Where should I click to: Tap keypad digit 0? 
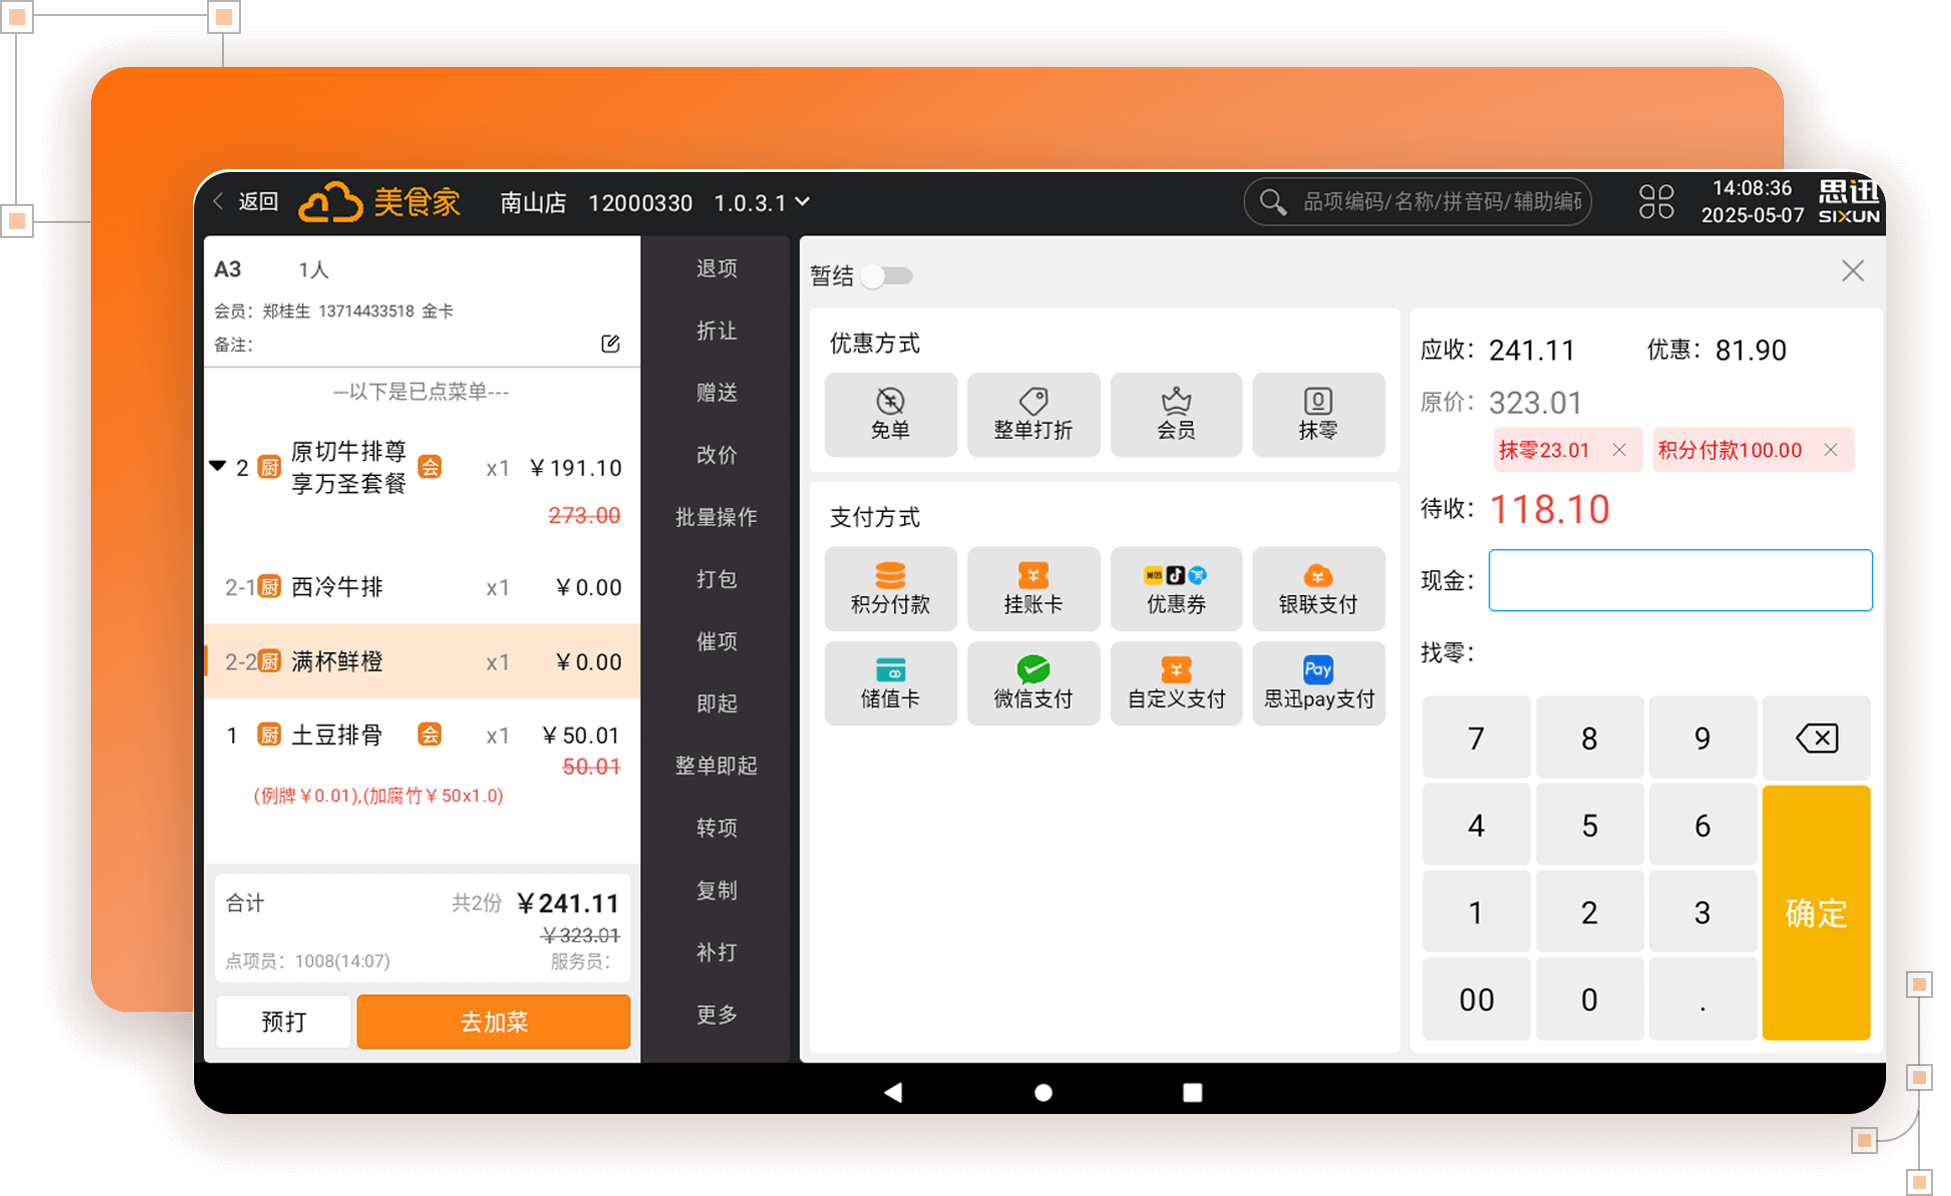[x=1589, y=999]
